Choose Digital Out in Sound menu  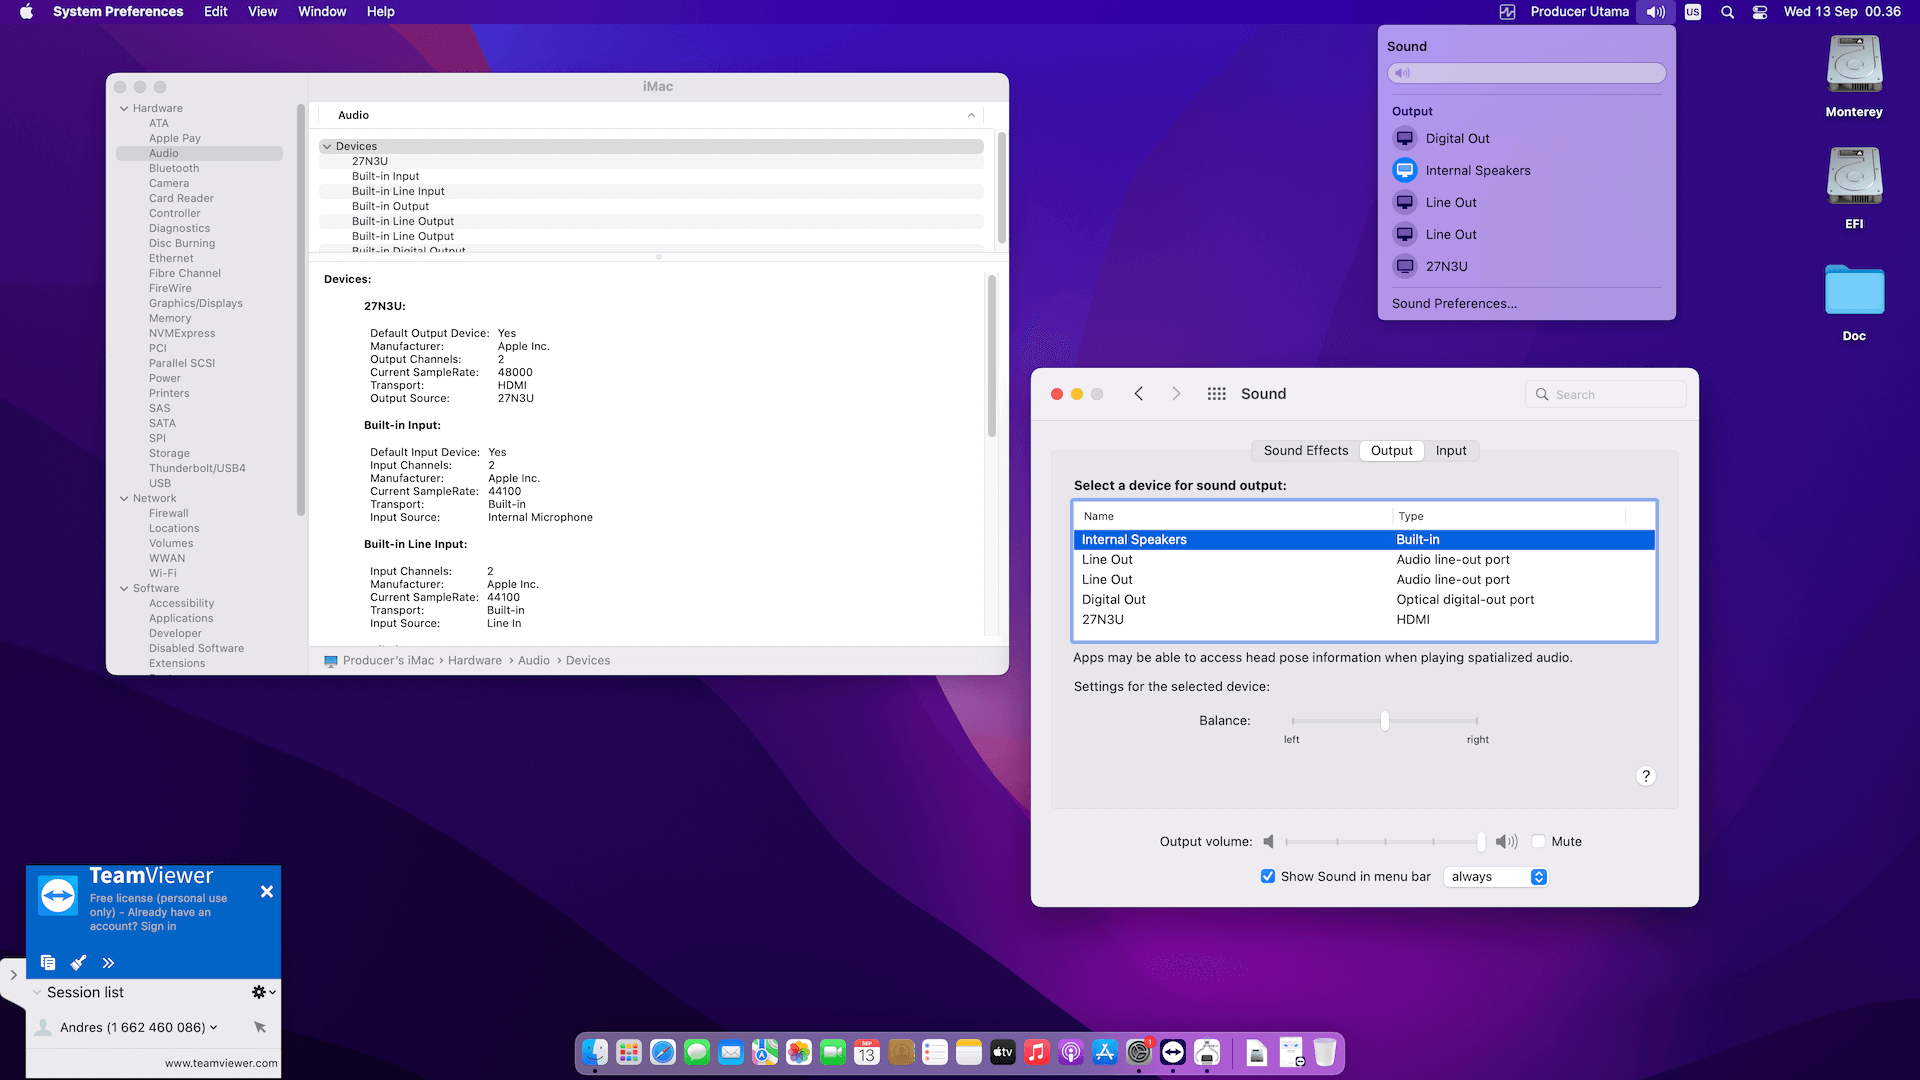click(x=1526, y=139)
